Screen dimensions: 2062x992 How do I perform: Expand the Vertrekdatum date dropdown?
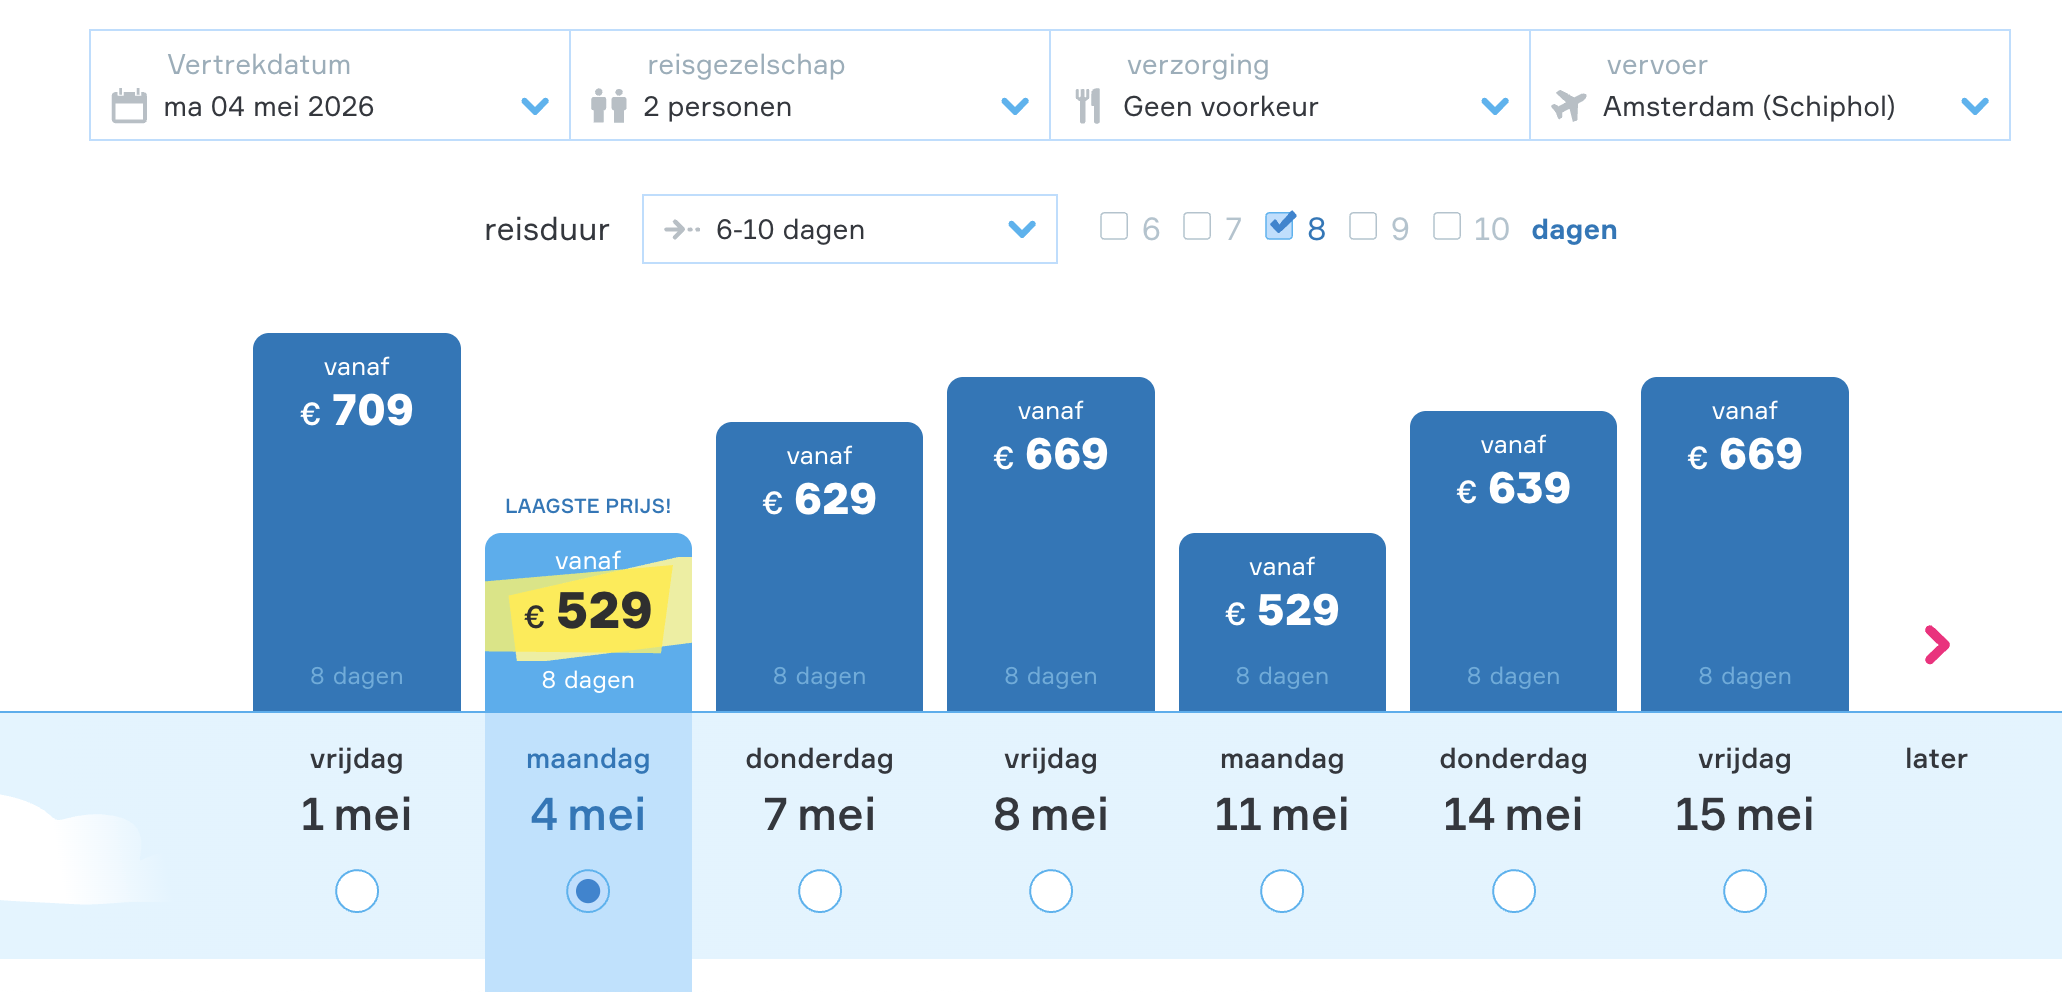click(x=535, y=106)
